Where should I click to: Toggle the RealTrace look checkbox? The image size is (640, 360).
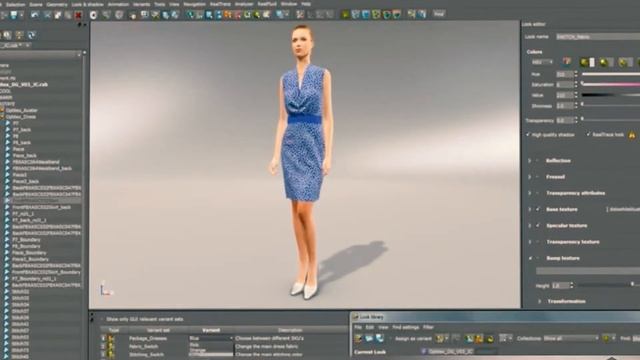pyautogui.click(x=589, y=134)
